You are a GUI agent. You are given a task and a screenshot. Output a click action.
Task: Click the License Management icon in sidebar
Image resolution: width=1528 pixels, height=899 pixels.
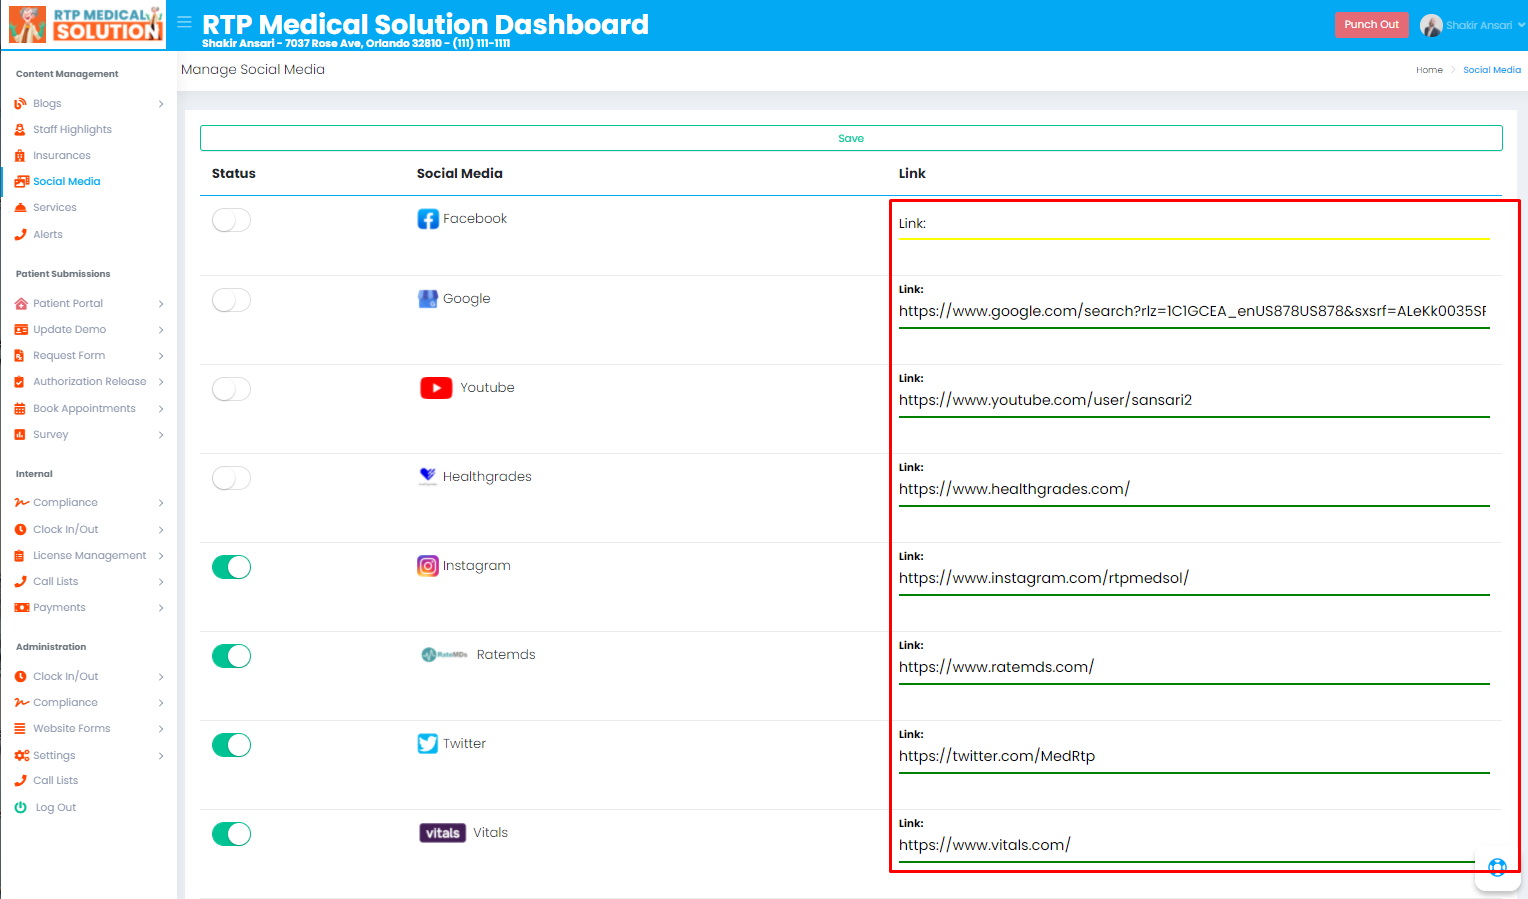pos(20,555)
